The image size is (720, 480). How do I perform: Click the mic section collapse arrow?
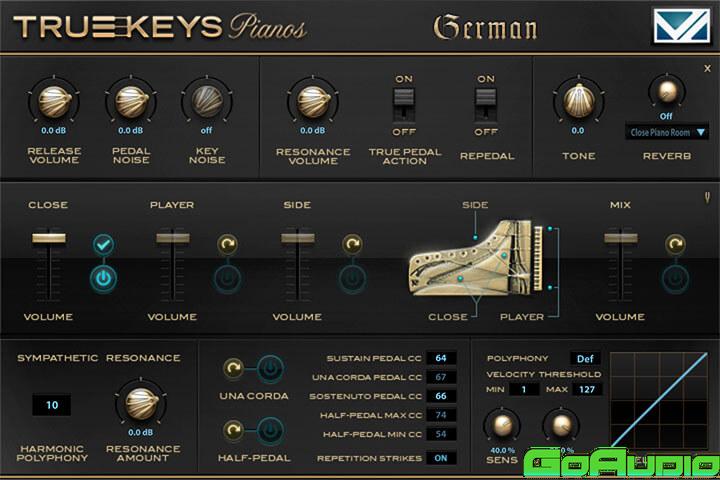pos(707,198)
